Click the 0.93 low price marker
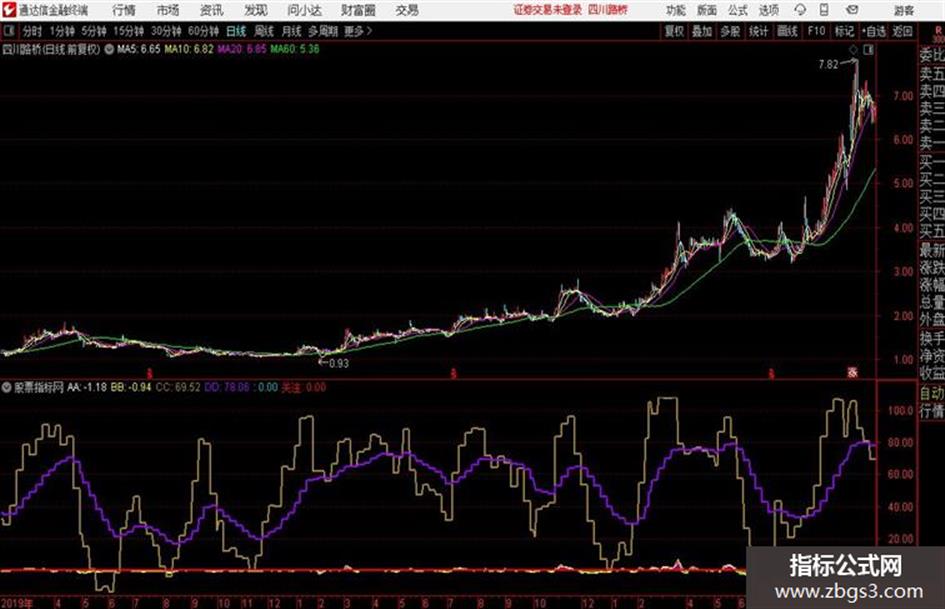 click(x=338, y=363)
